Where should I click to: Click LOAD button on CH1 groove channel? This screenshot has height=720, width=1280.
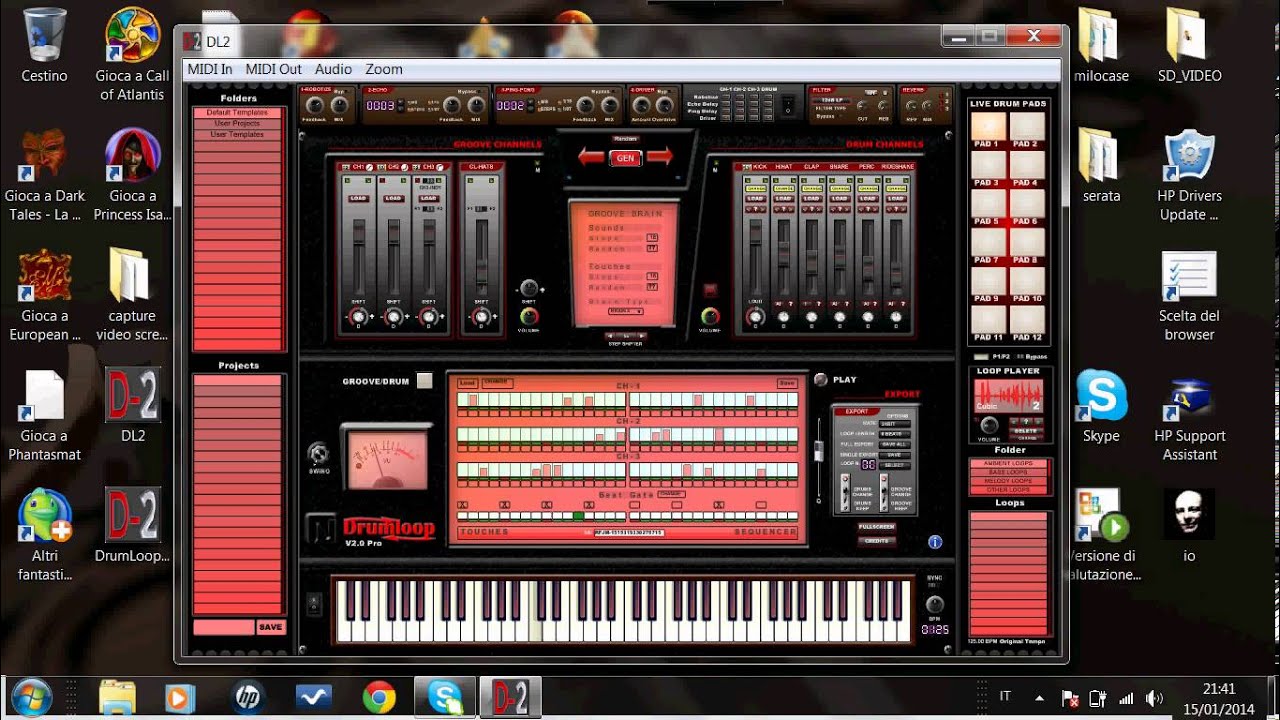[358, 198]
